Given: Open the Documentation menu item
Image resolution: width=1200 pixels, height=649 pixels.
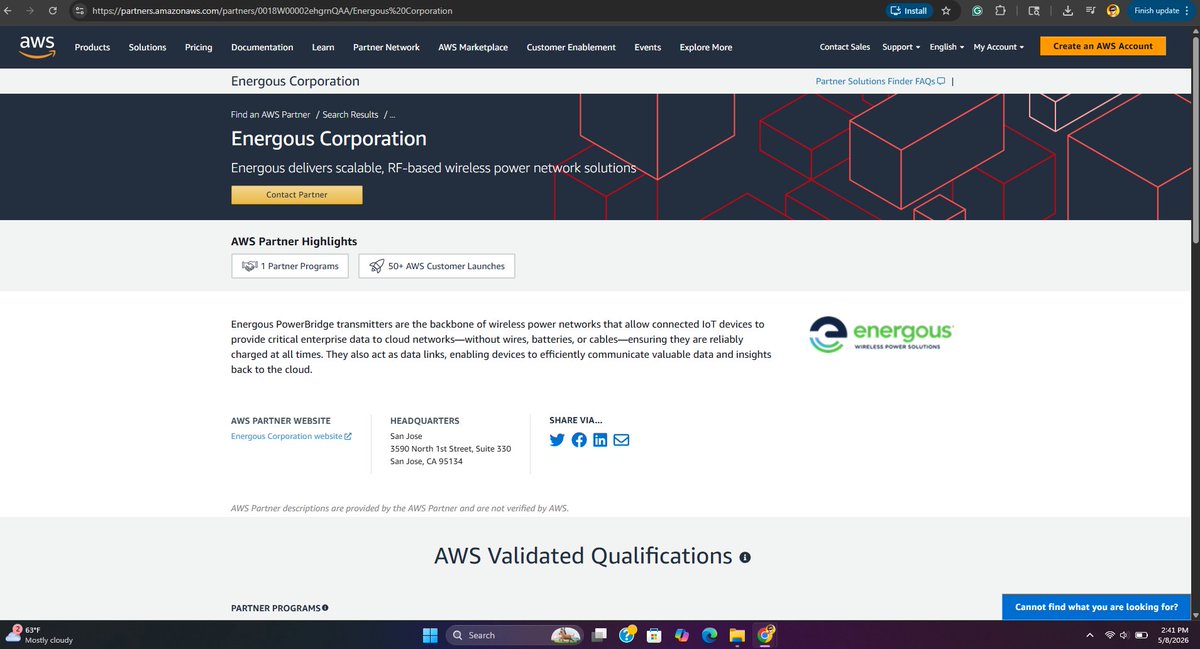Looking at the screenshot, I should 262,47.
